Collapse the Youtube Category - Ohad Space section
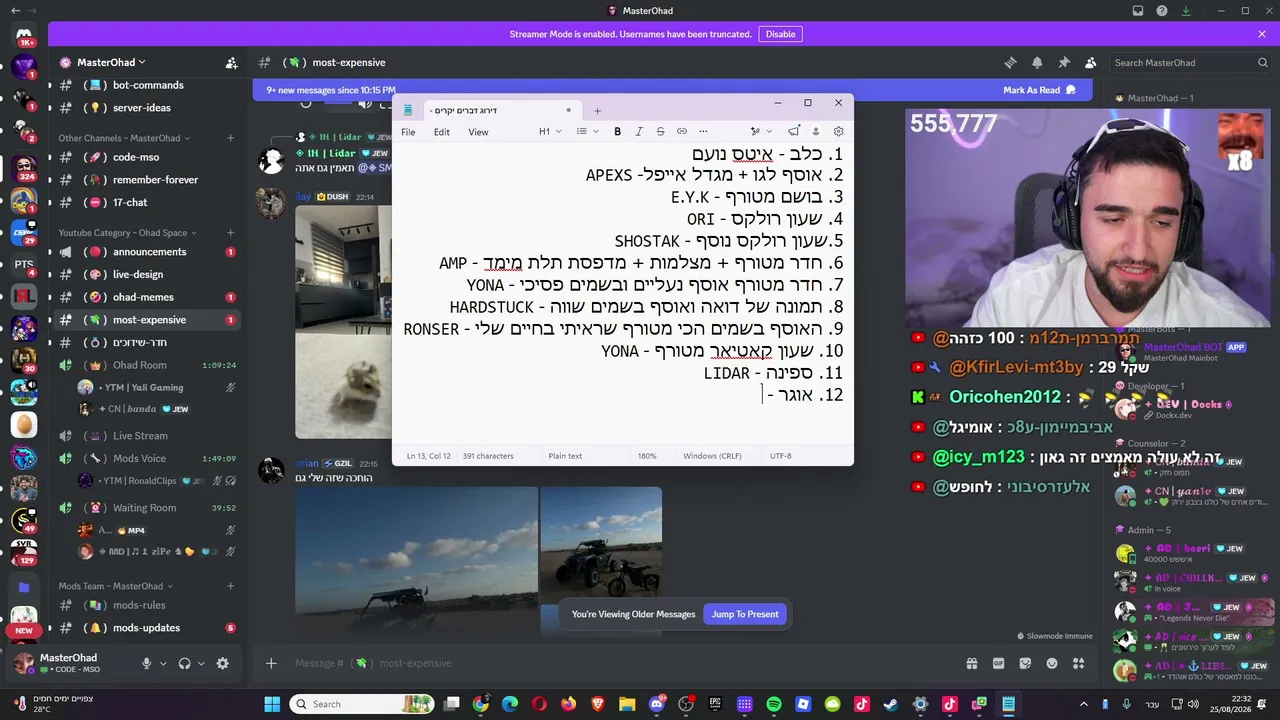Image resolution: width=1280 pixels, height=720 pixels. (128, 233)
